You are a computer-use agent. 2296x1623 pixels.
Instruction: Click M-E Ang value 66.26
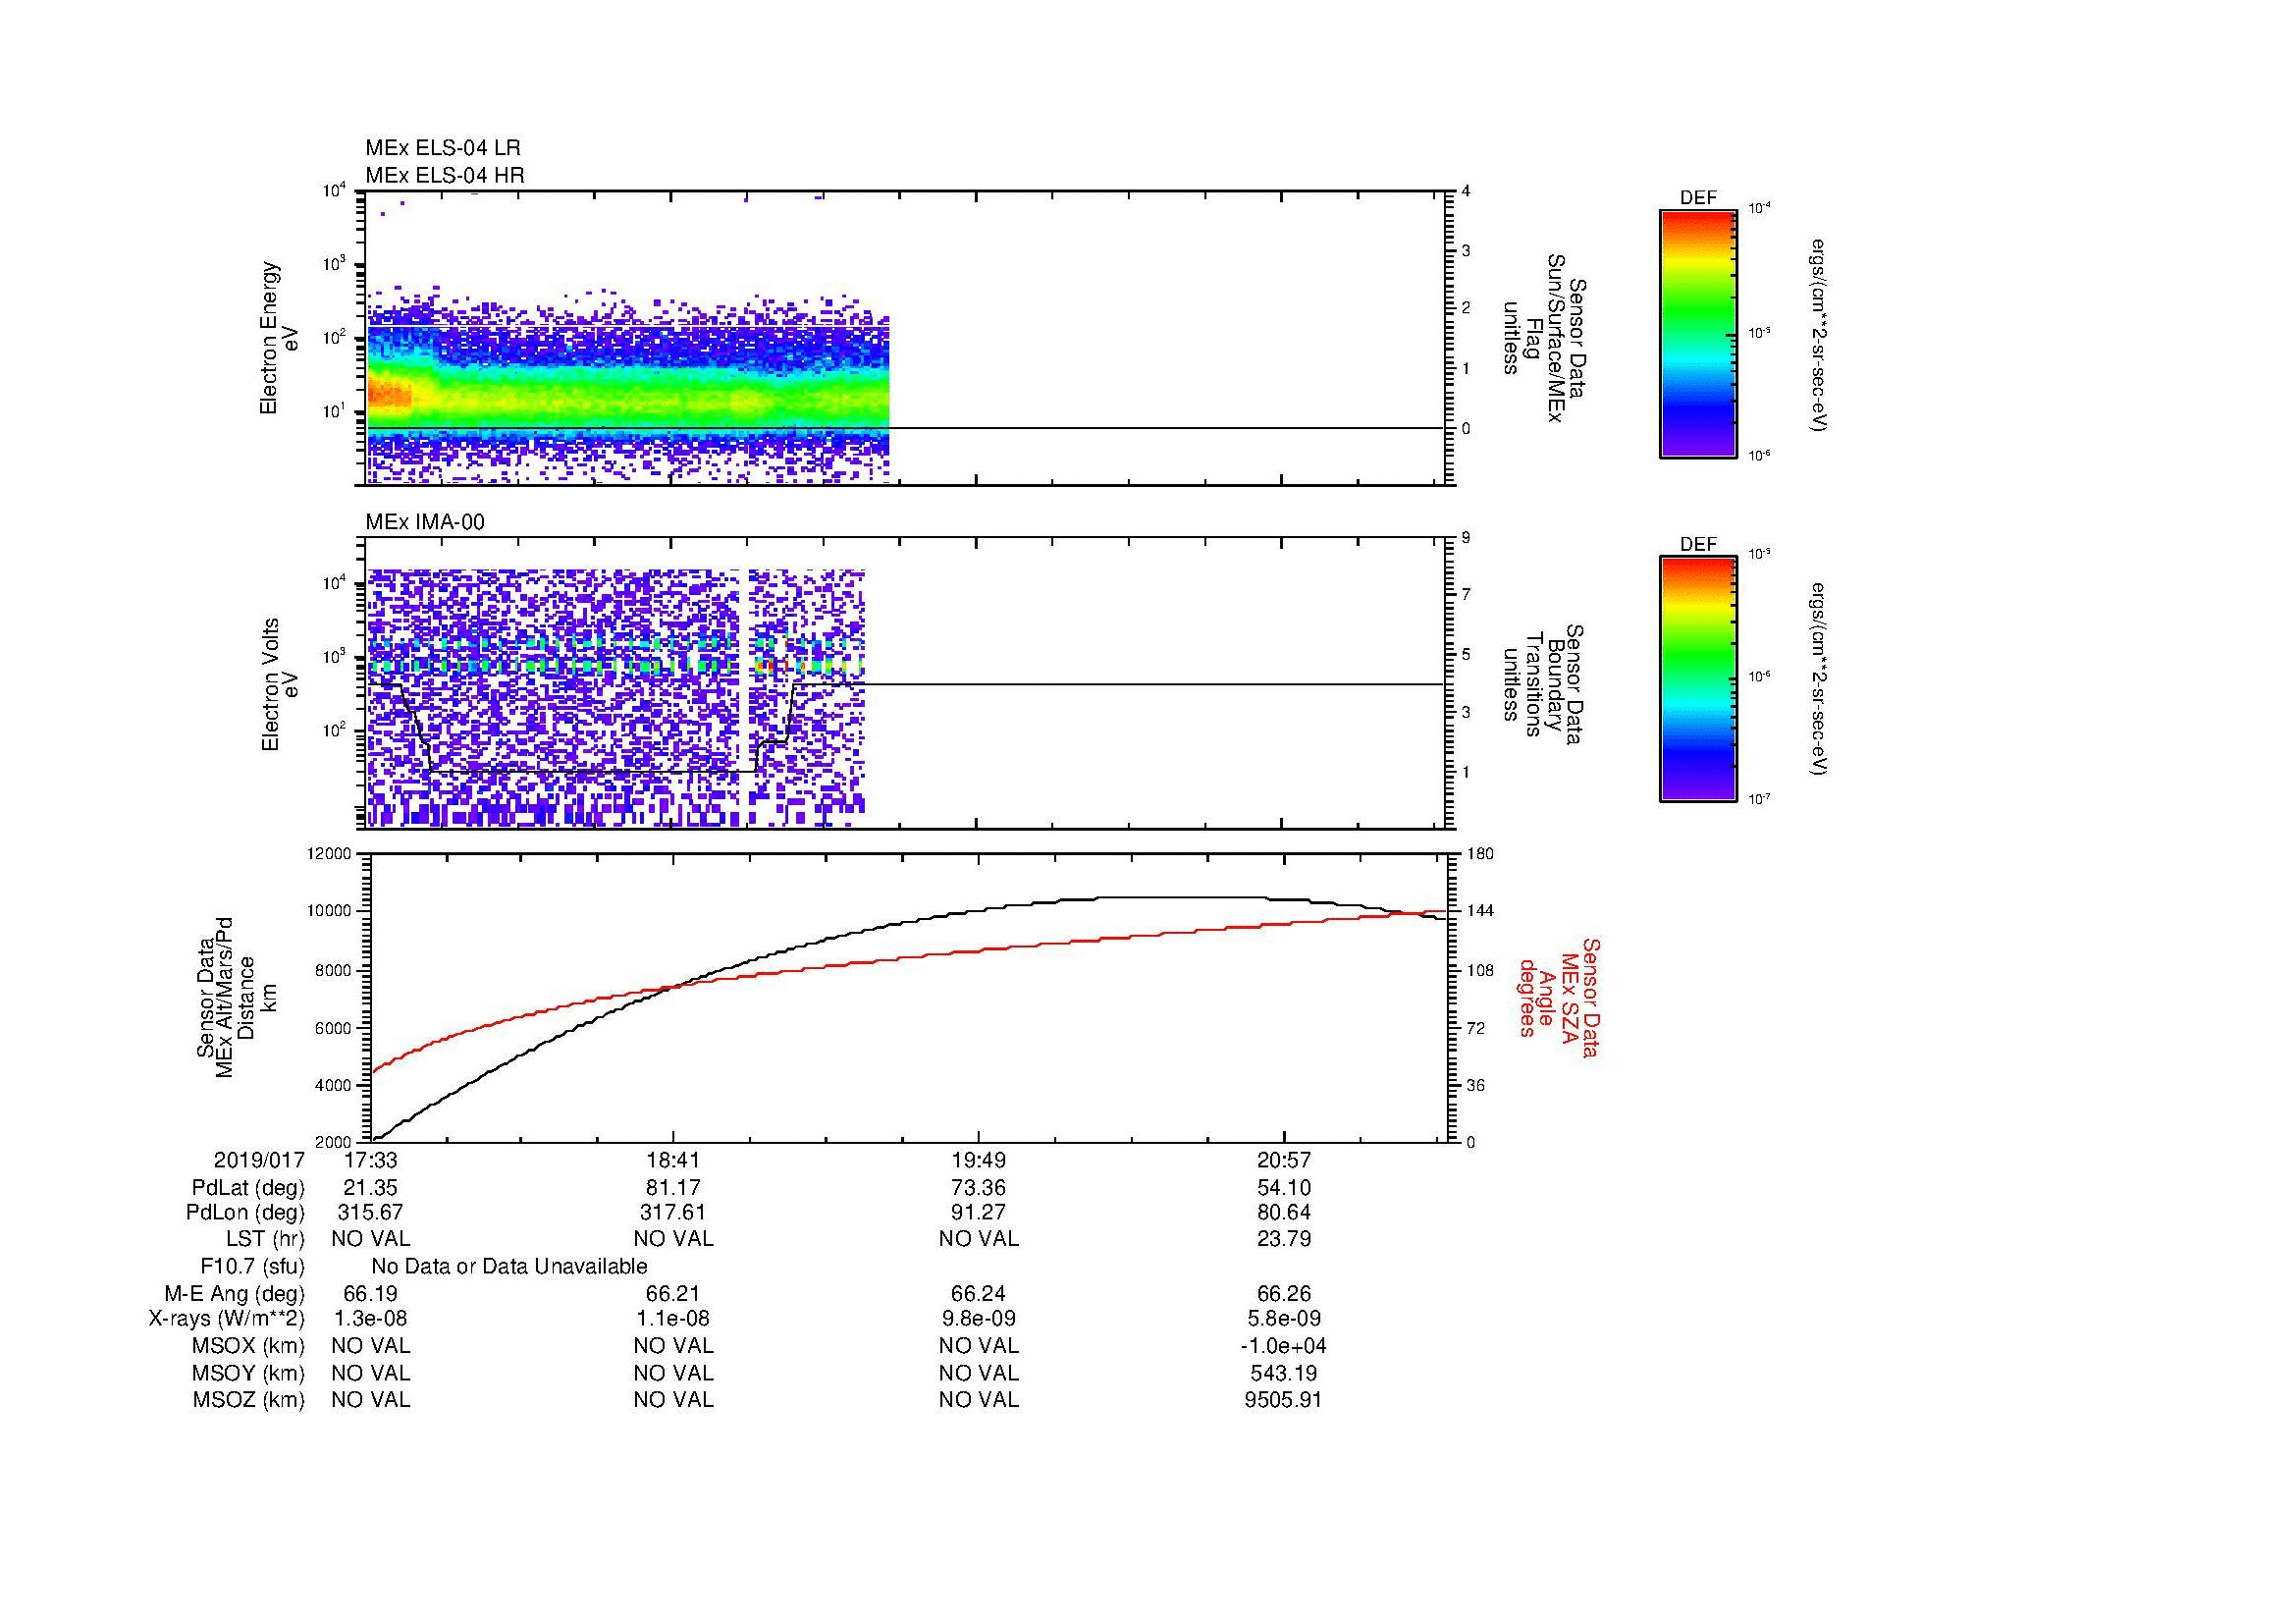pyautogui.click(x=1284, y=1293)
